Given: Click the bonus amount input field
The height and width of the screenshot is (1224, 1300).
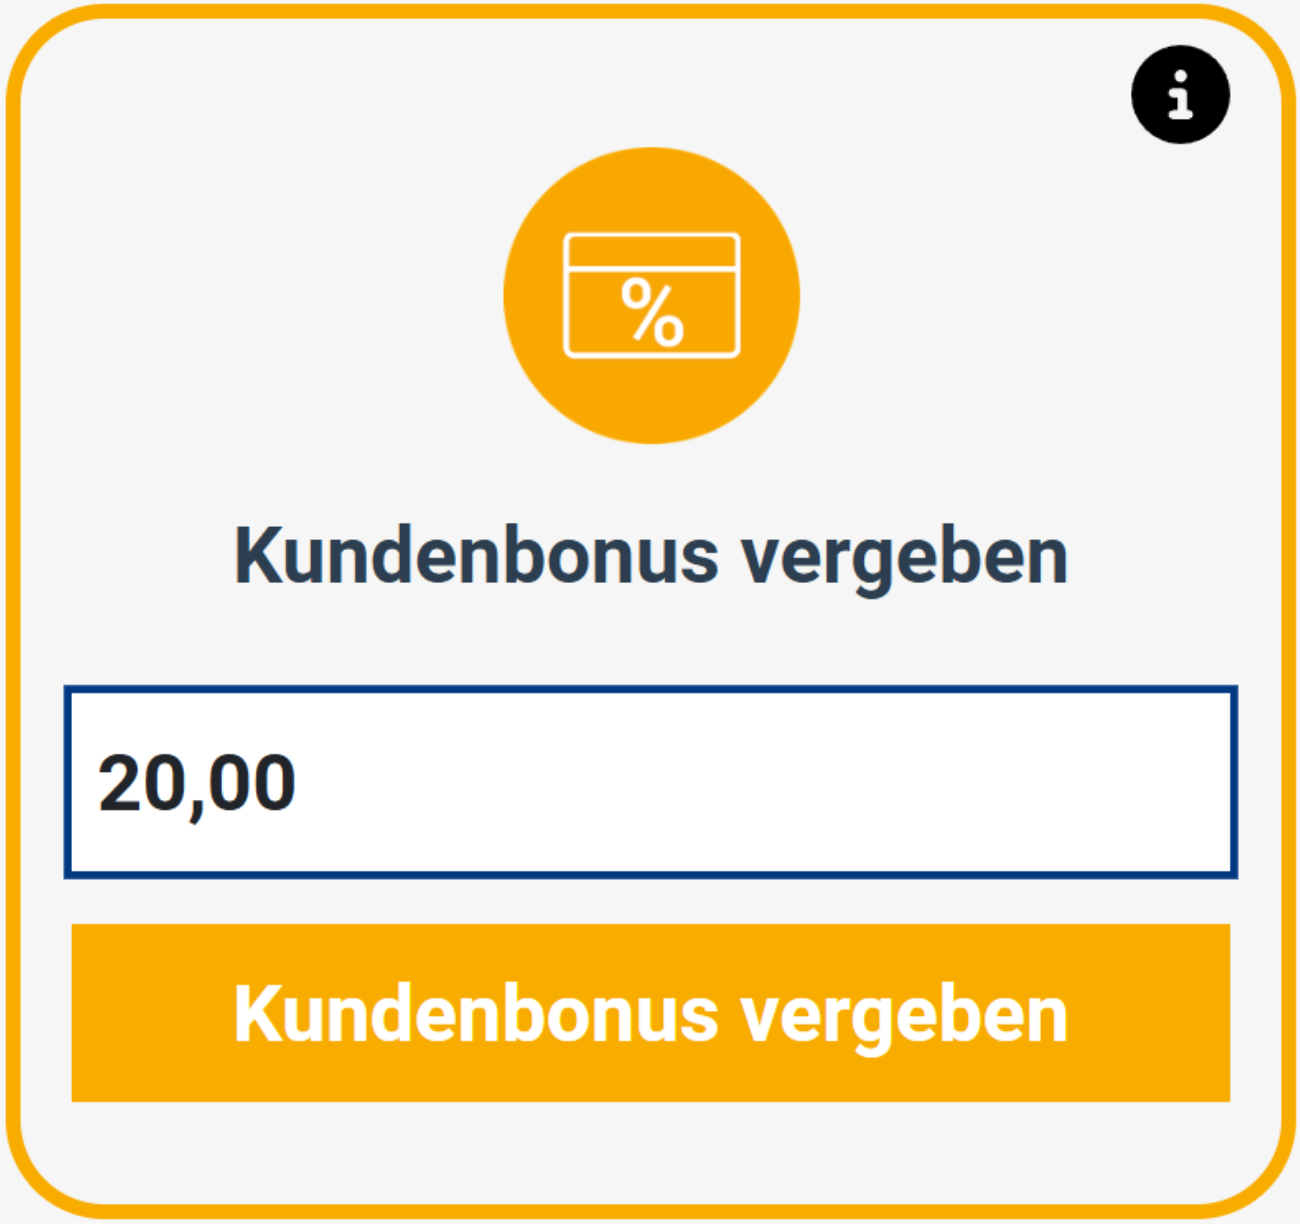Looking at the screenshot, I should [x=650, y=782].
